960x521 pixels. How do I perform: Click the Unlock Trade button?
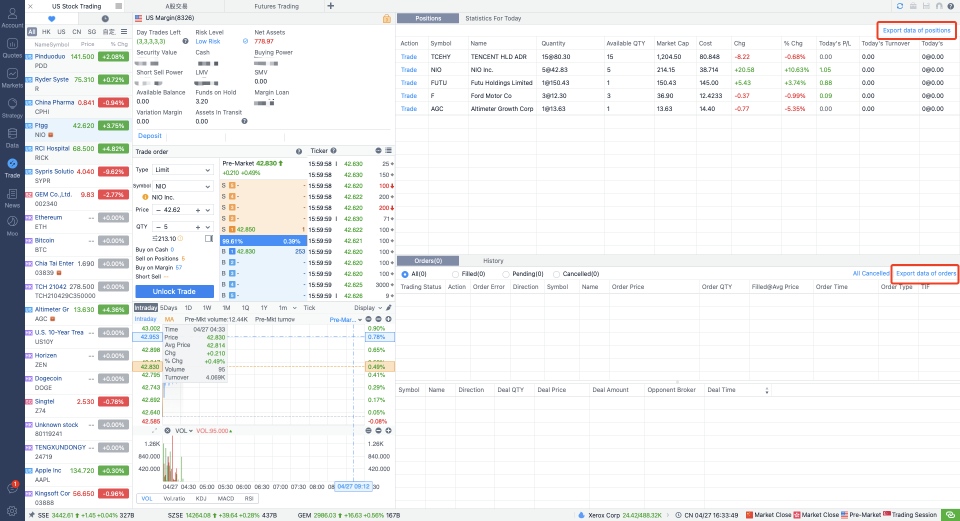pos(174,291)
